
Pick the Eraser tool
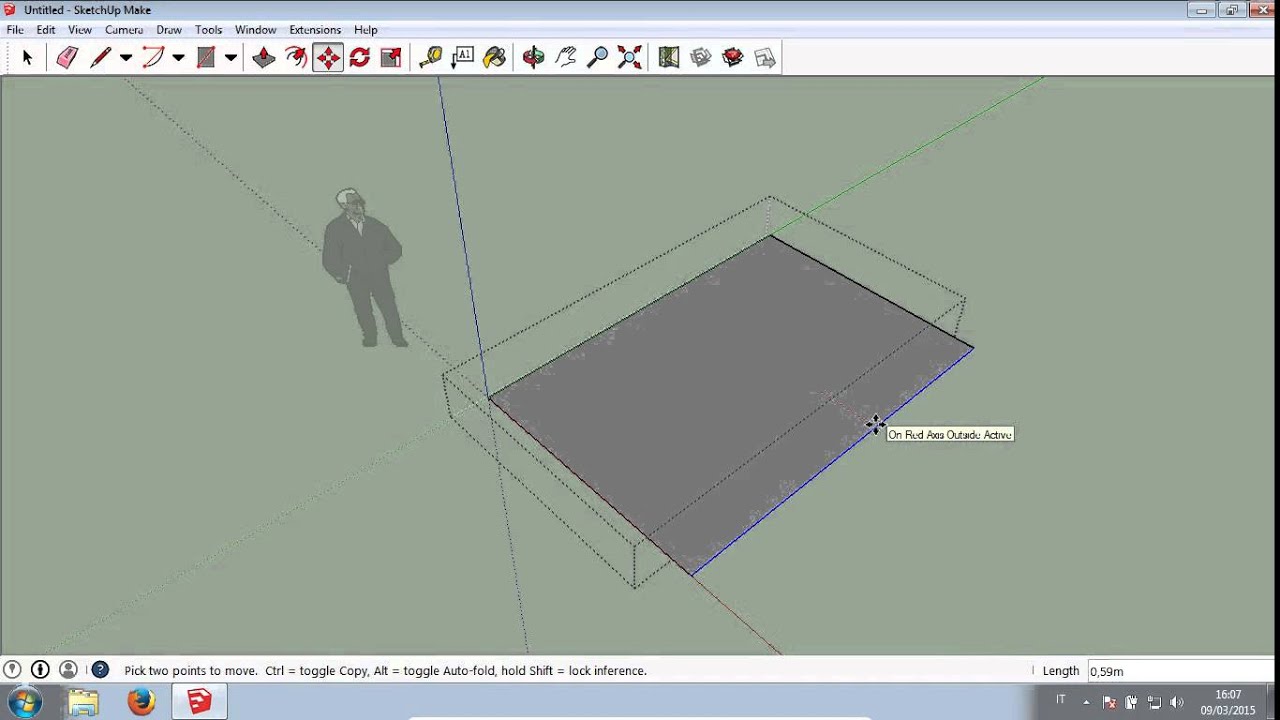pos(67,58)
